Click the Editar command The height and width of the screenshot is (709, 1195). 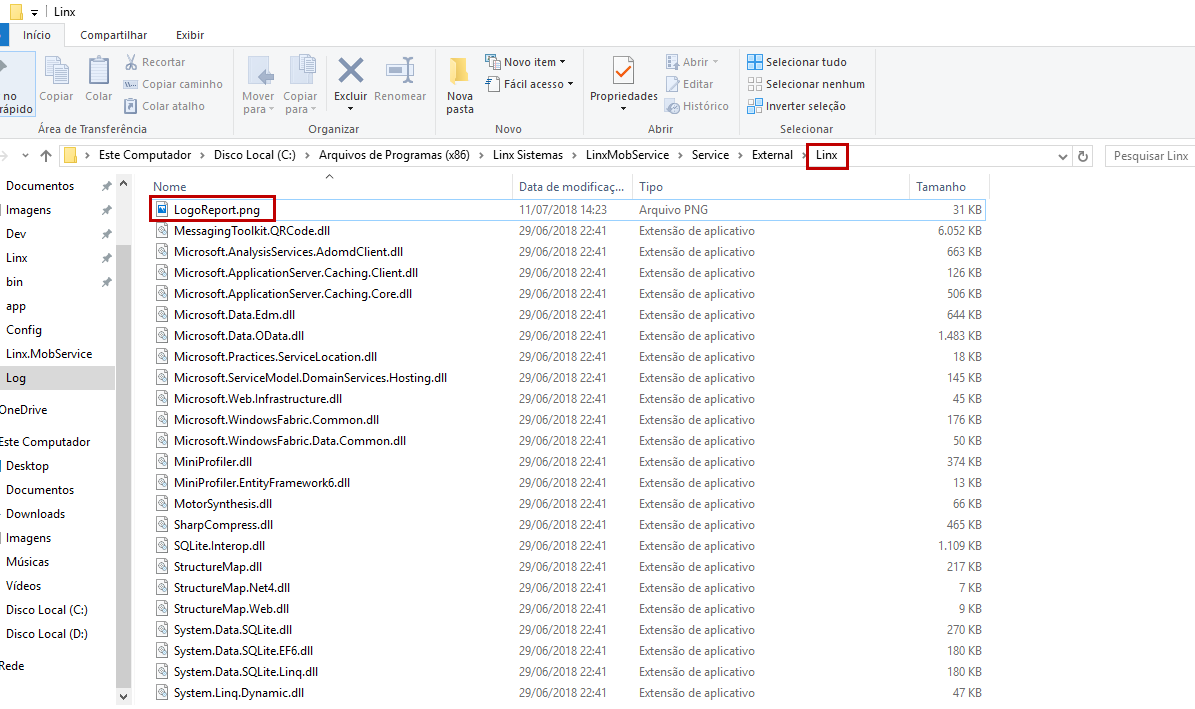pos(690,84)
